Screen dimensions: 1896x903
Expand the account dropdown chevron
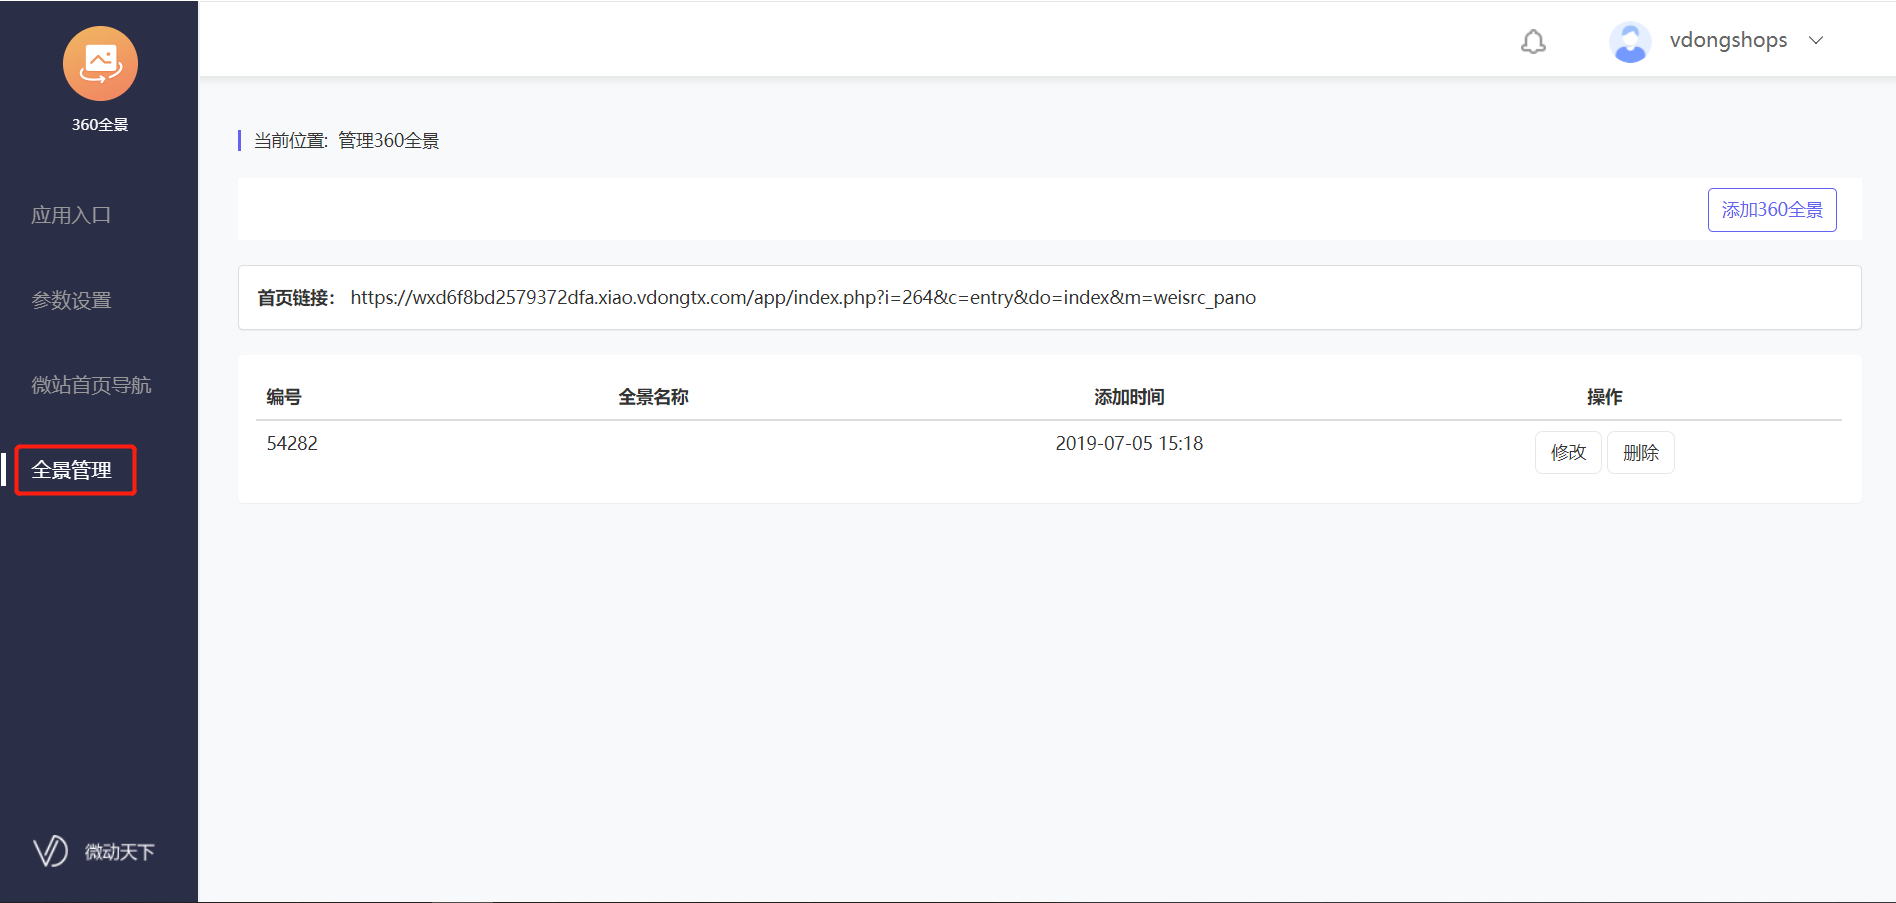pos(1816,41)
